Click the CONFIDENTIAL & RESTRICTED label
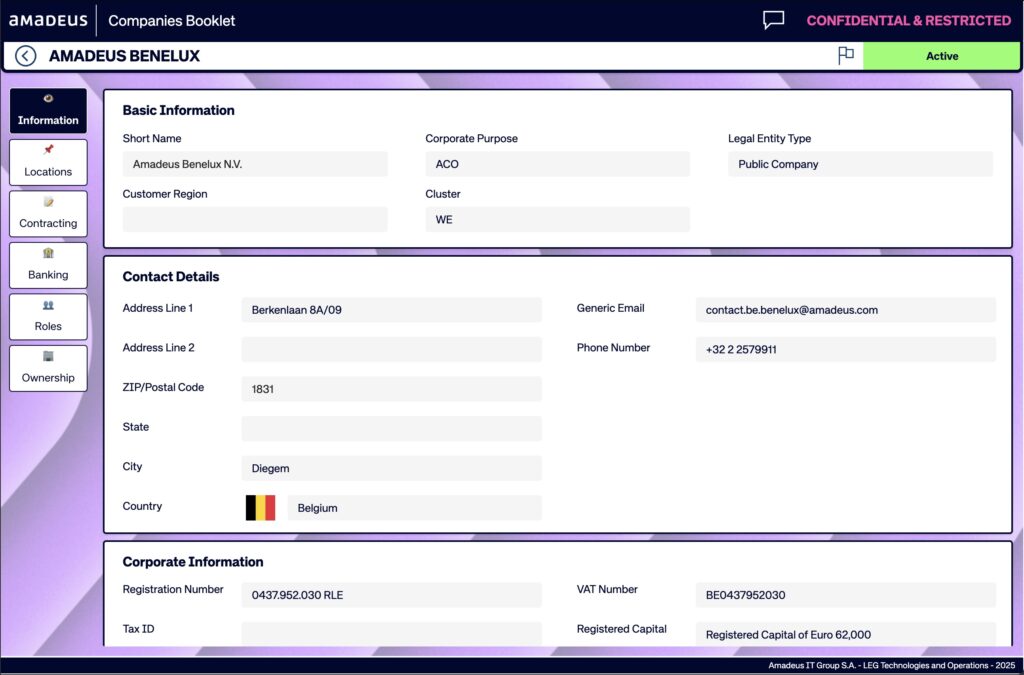Screen dimensions: 1024x675 coord(908,21)
